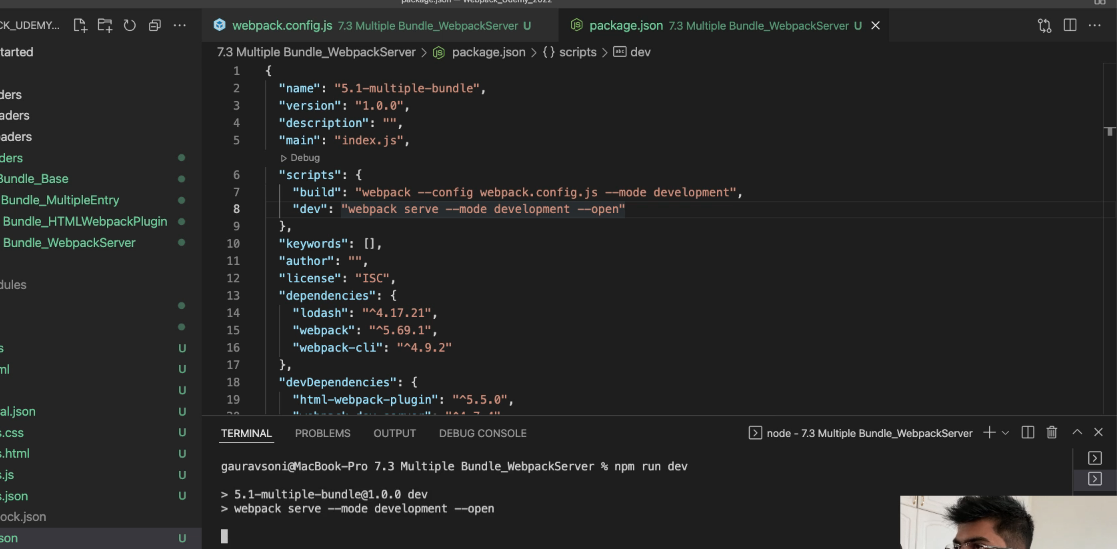The width and height of the screenshot is (1117, 549).
Task: Create a new terminal with plus icon
Action: (x=989, y=432)
